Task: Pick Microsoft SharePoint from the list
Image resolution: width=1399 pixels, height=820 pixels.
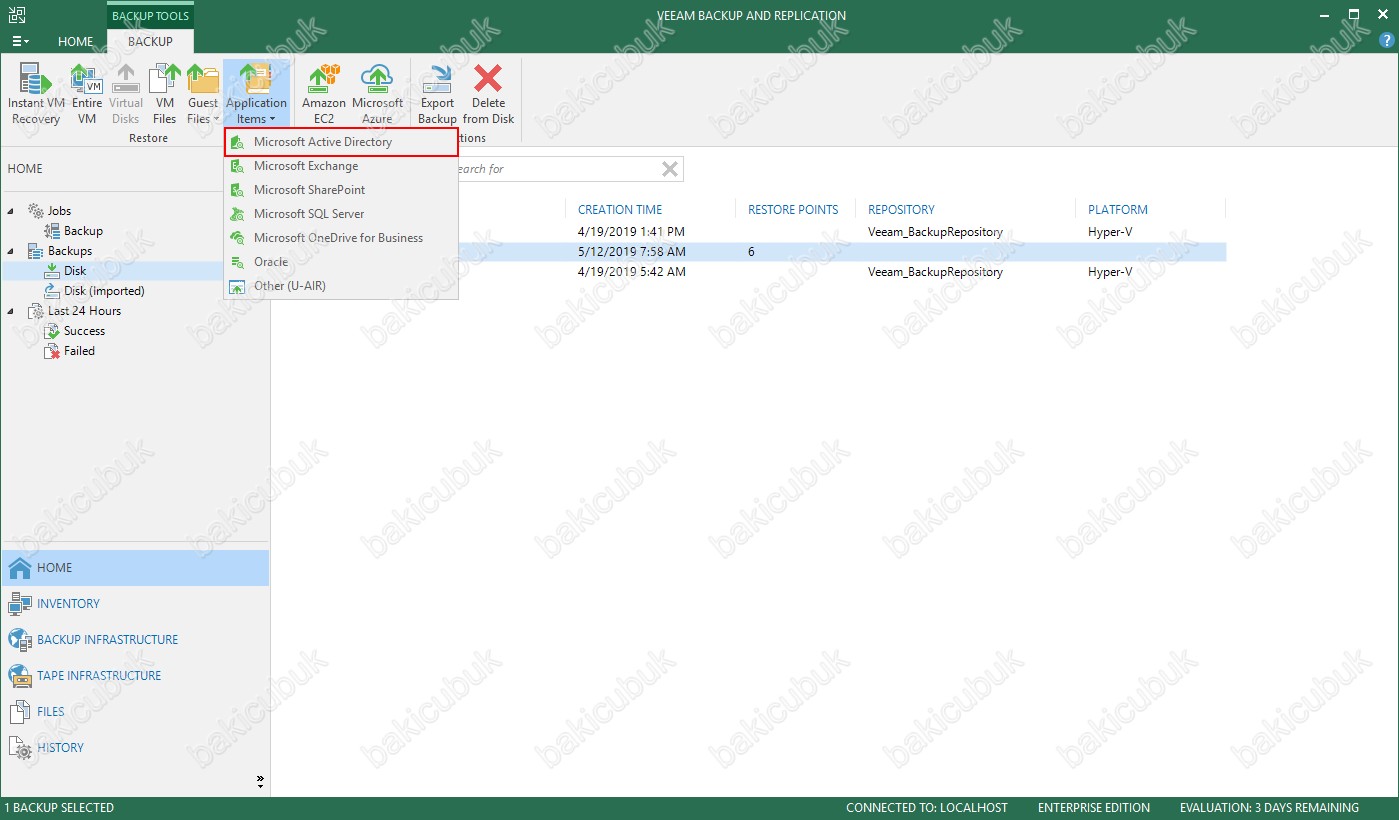Action: tap(341, 190)
